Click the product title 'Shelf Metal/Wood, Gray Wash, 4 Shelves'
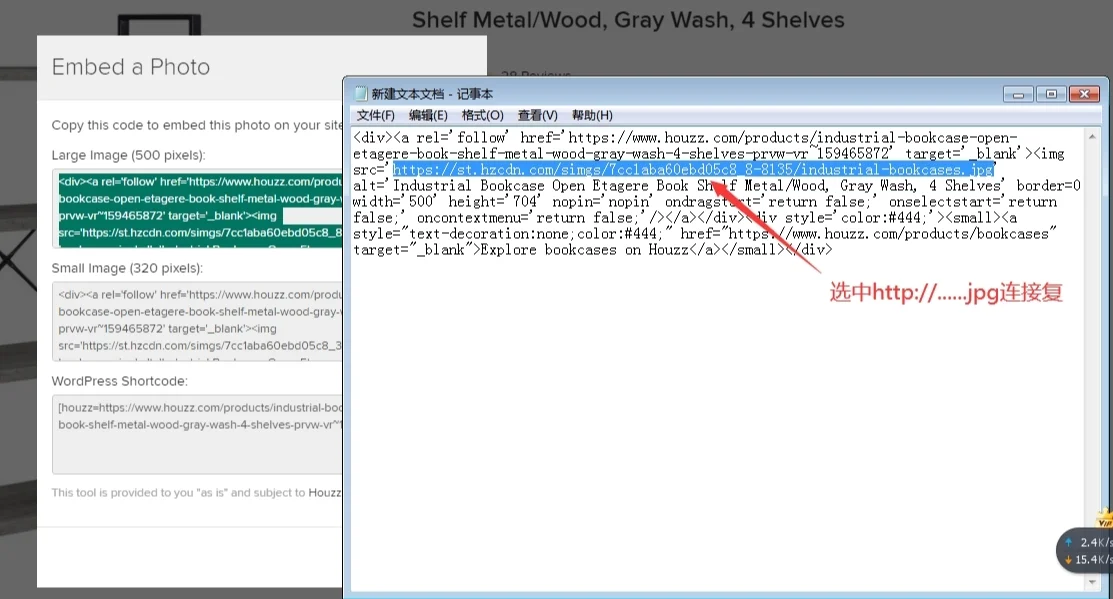This screenshot has height=599, width=1113. [628, 20]
